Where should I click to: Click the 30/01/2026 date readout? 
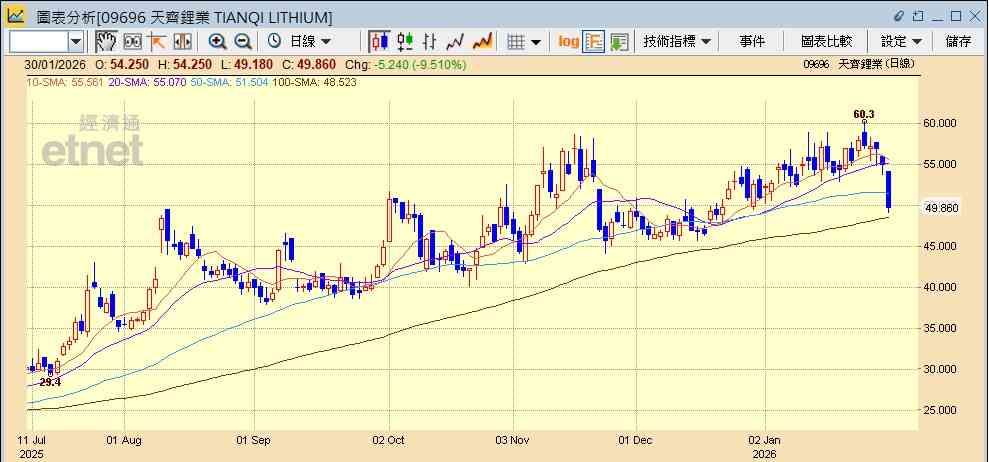click(54, 64)
